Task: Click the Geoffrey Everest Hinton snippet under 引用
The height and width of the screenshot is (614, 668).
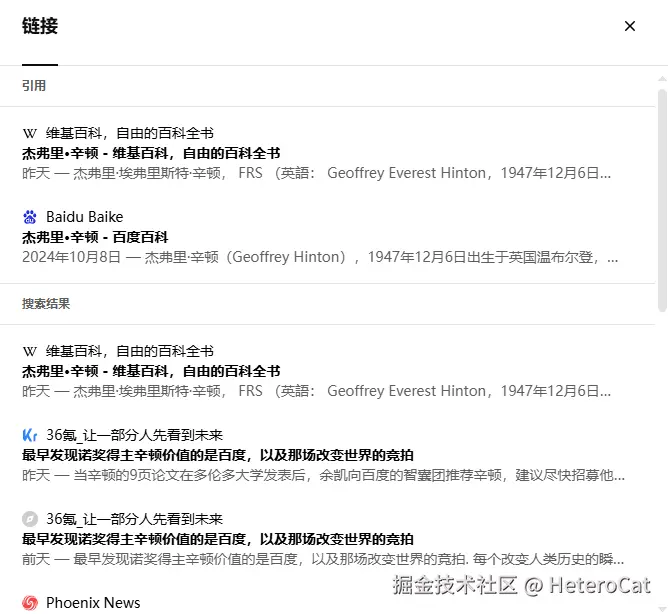Action: [x=317, y=173]
